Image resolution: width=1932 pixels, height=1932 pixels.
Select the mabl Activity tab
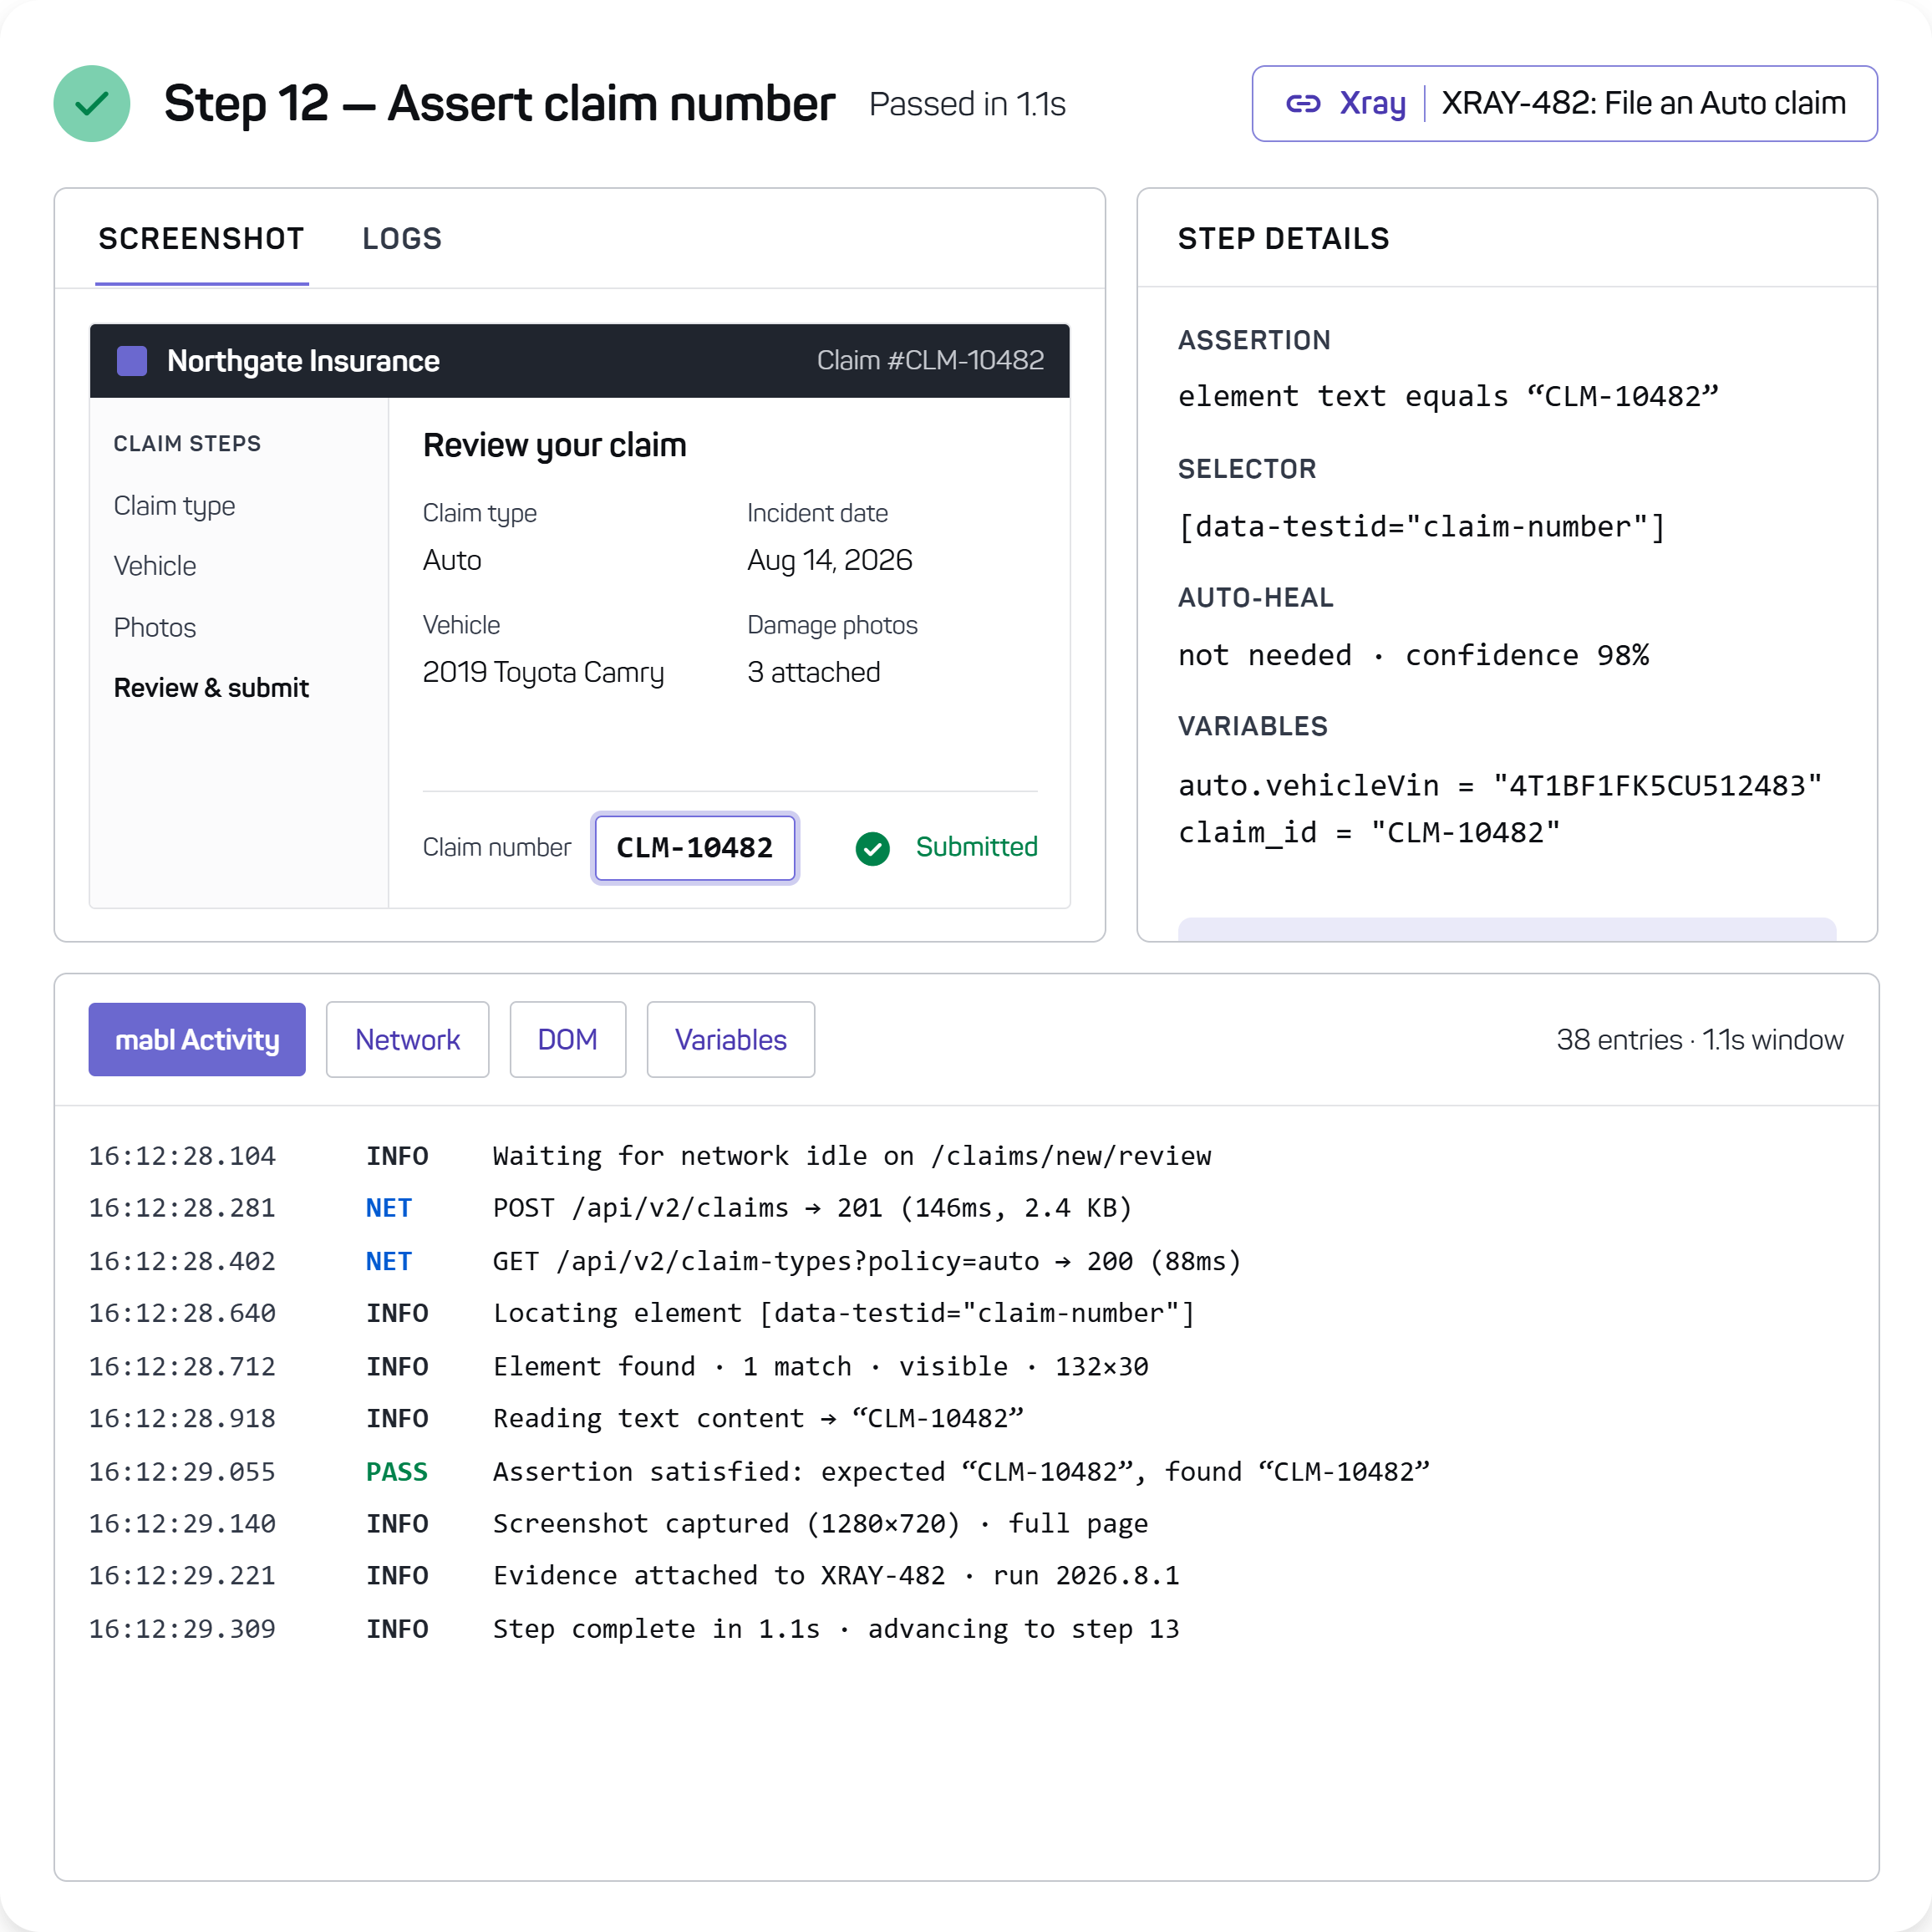(197, 1040)
